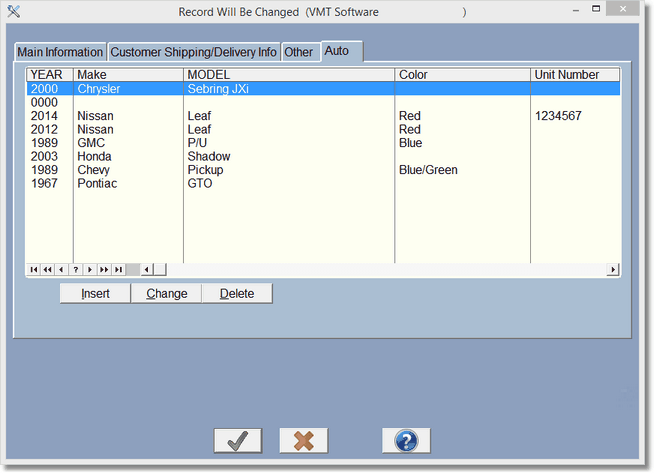The height and width of the screenshot is (474, 654).
Task: Page down with the double-right arrow
Action: (x=104, y=270)
